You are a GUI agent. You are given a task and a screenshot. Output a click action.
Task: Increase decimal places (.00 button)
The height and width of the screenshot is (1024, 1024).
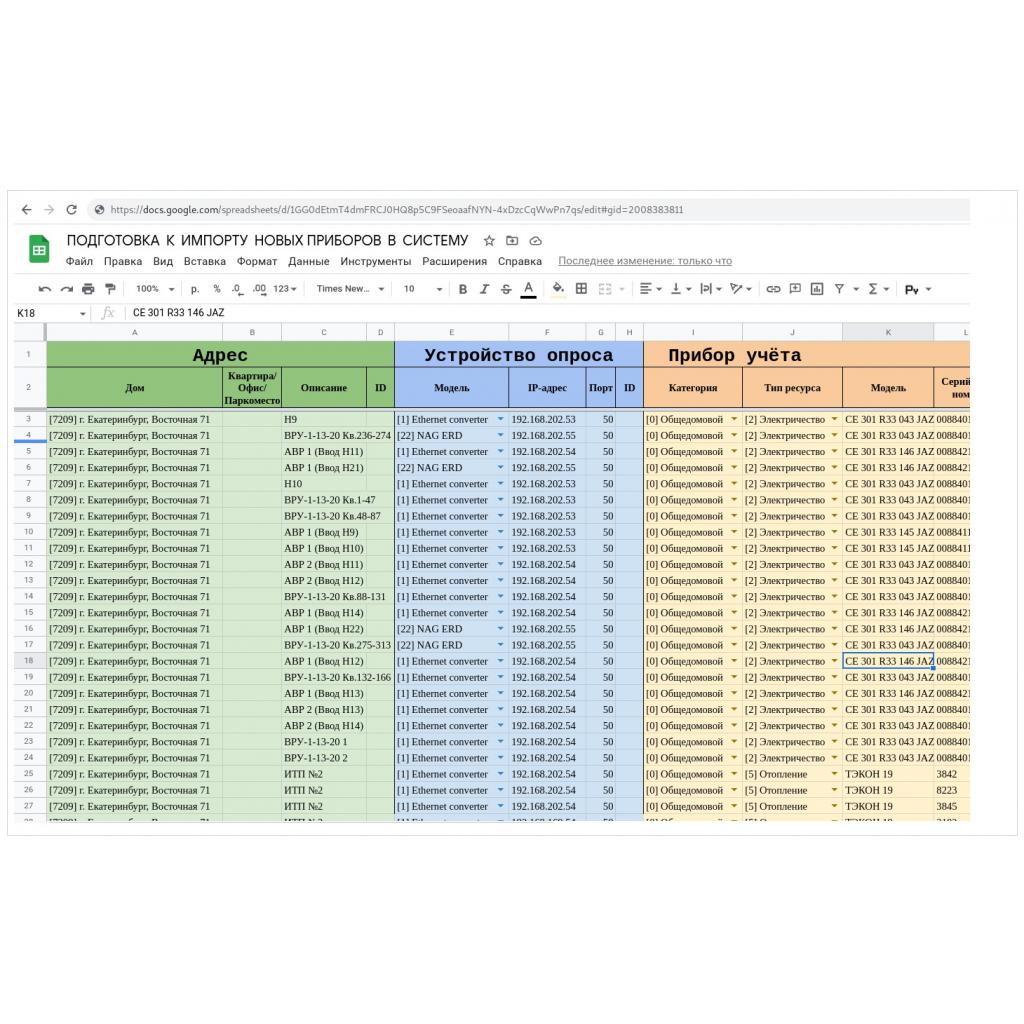click(259, 289)
